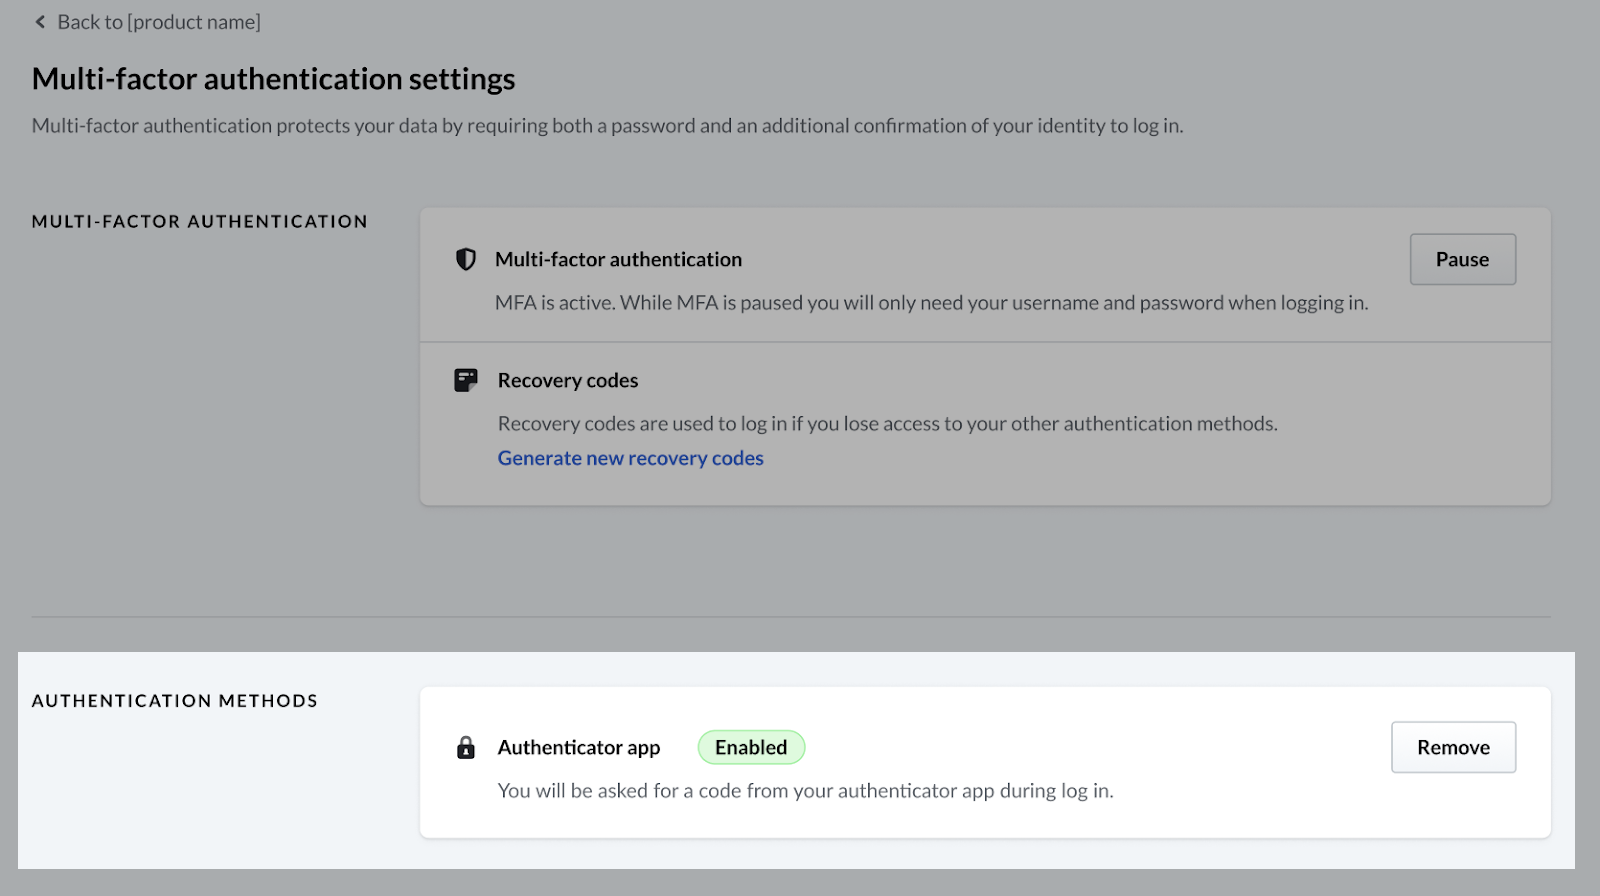Click the authenticator app code prompt description
This screenshot has width=1600, height=896.
[x=805, y=791]
